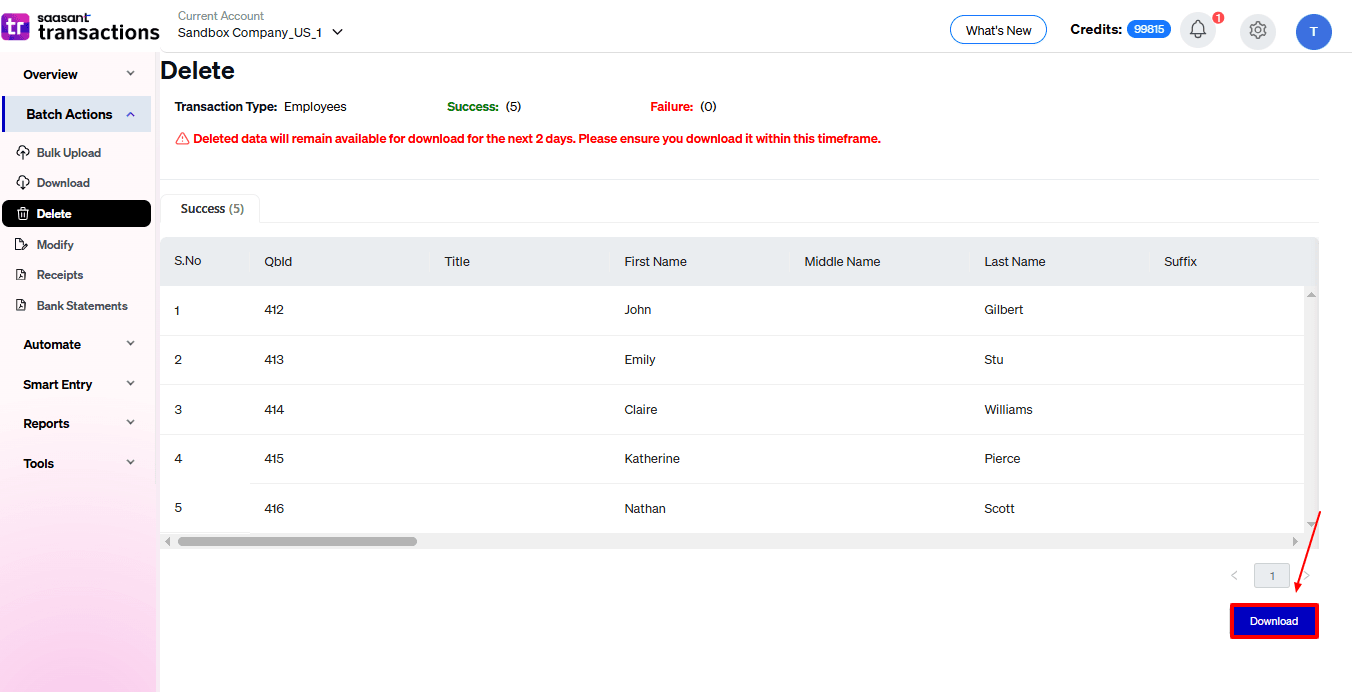
Task: Open the notifications bell icon
Action: tap(1197, 30)
